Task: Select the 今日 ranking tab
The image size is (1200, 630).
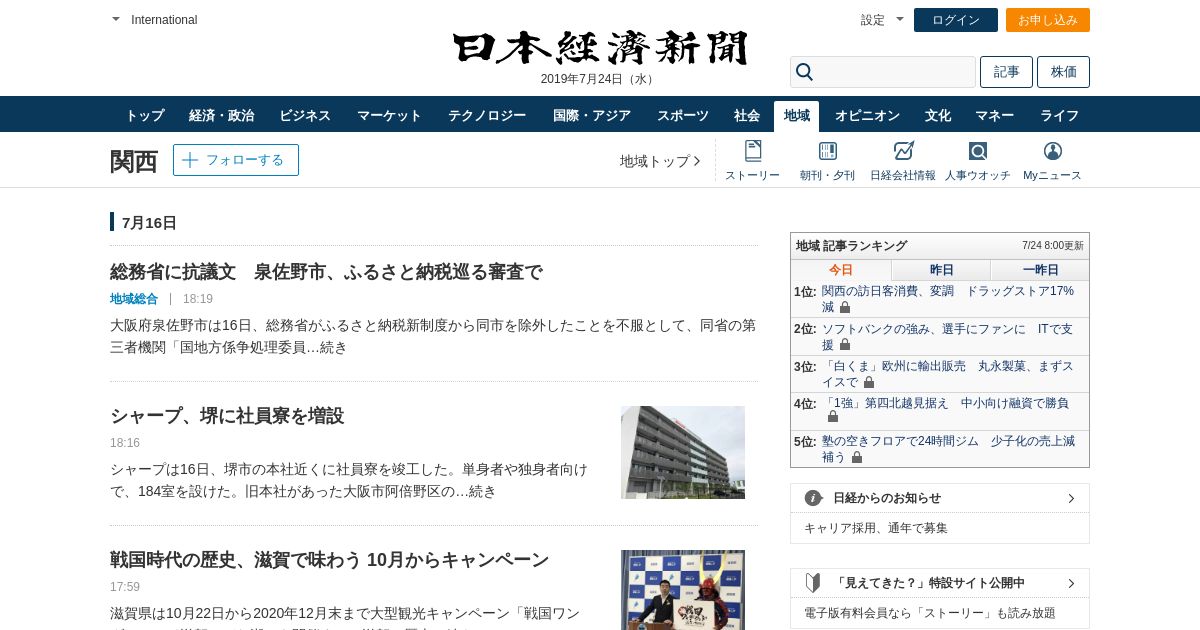Action: click(841, 270)
